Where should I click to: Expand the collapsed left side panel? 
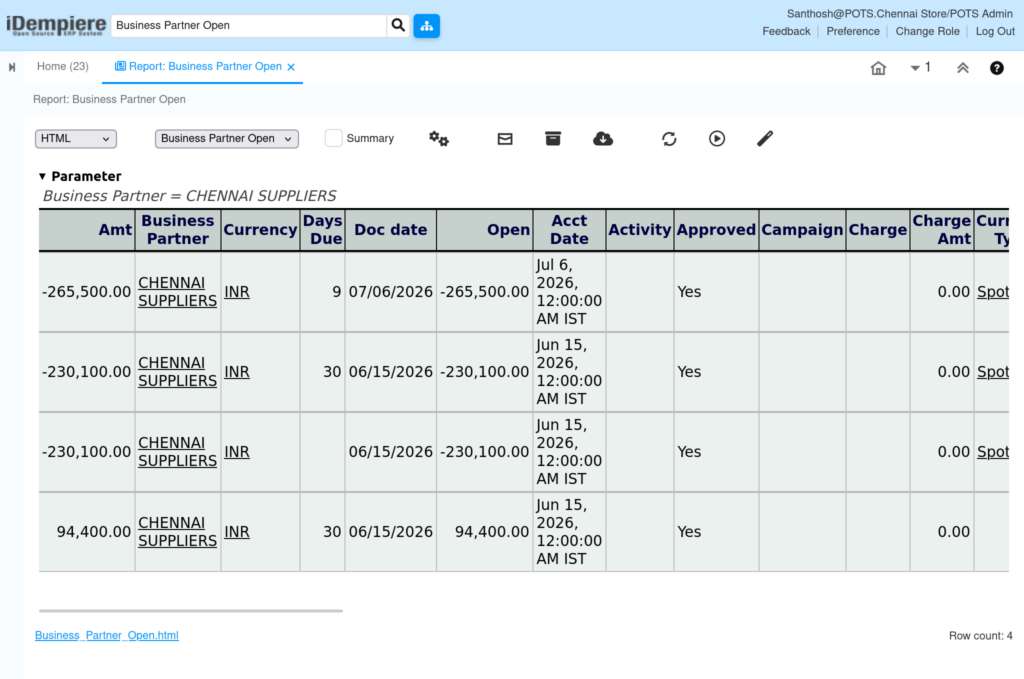tap(12, 67)
